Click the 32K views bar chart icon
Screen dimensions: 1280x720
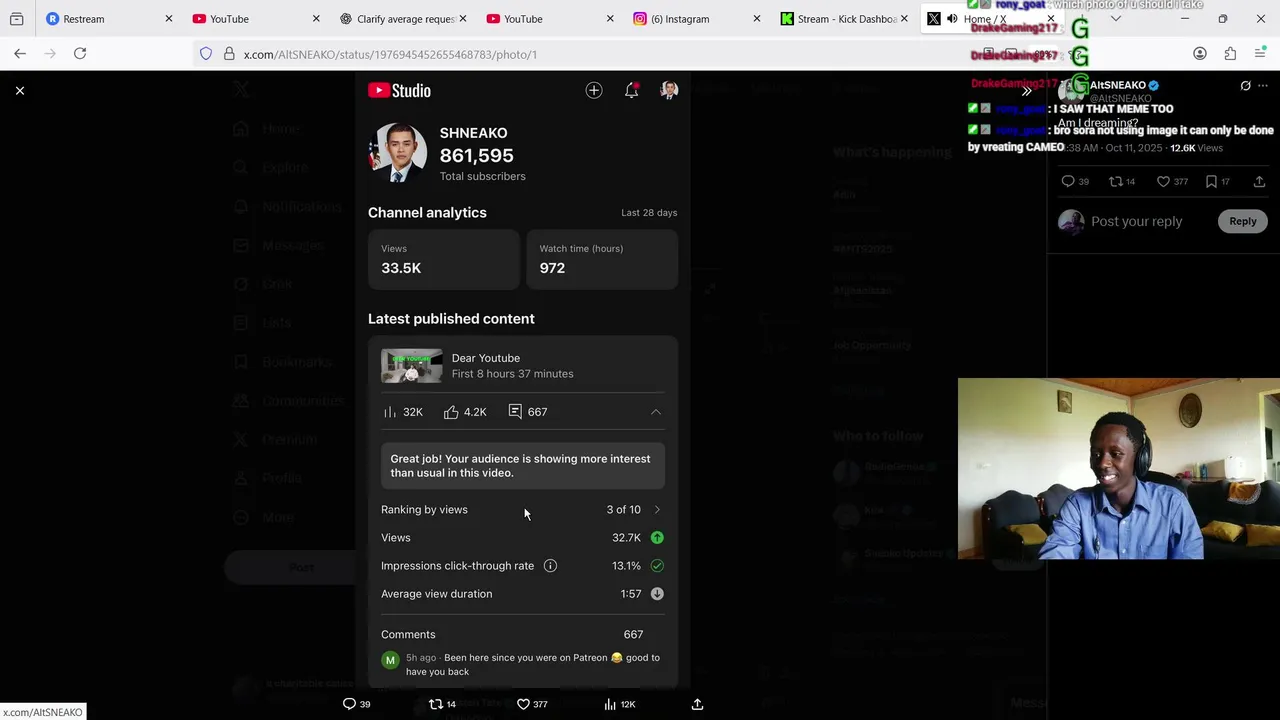click(390, 412)
